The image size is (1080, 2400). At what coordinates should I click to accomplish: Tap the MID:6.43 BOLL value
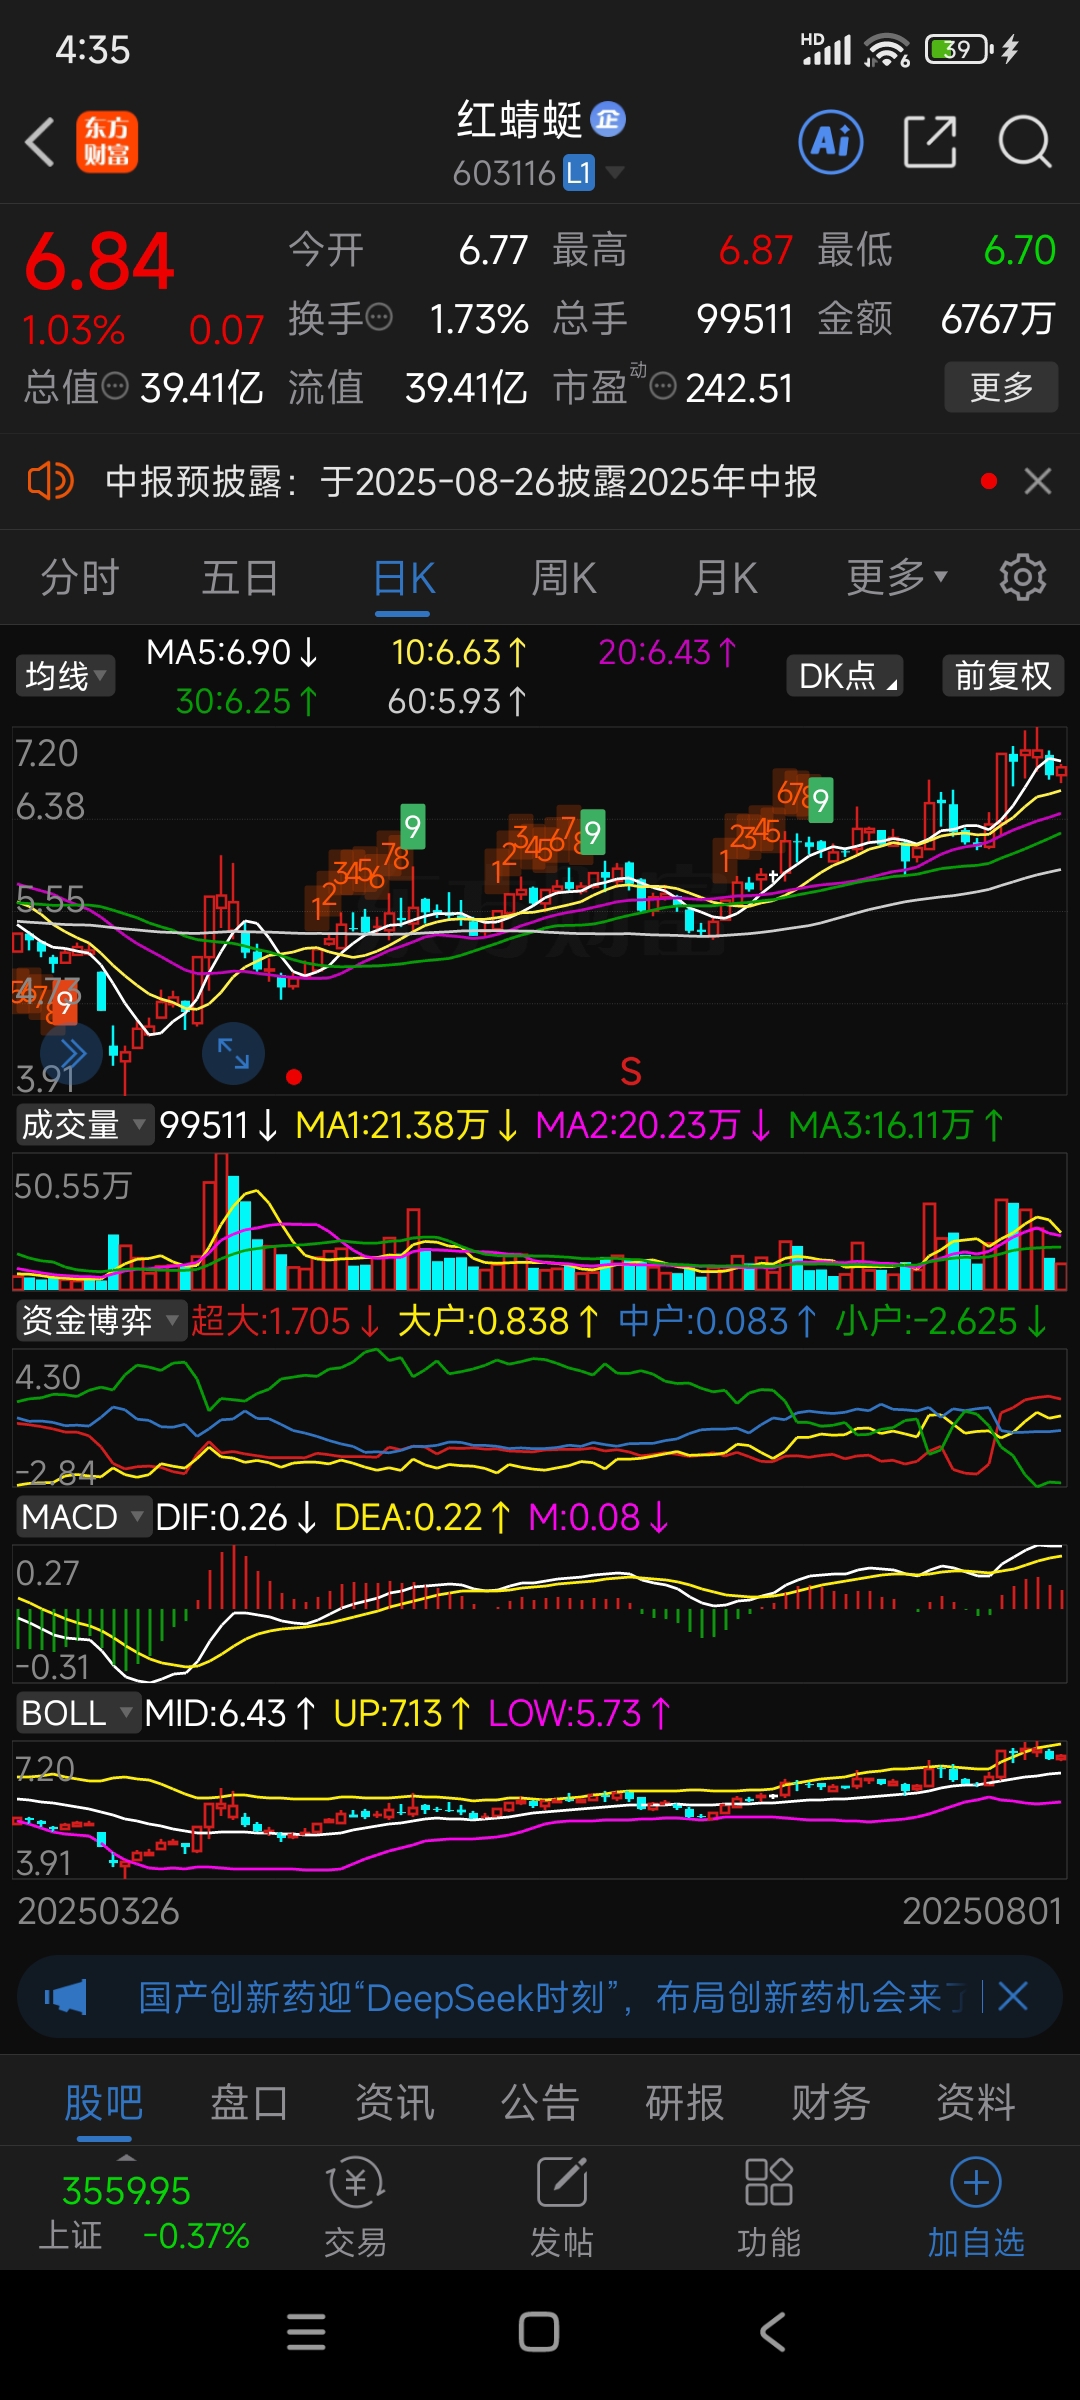point(230,1713)
